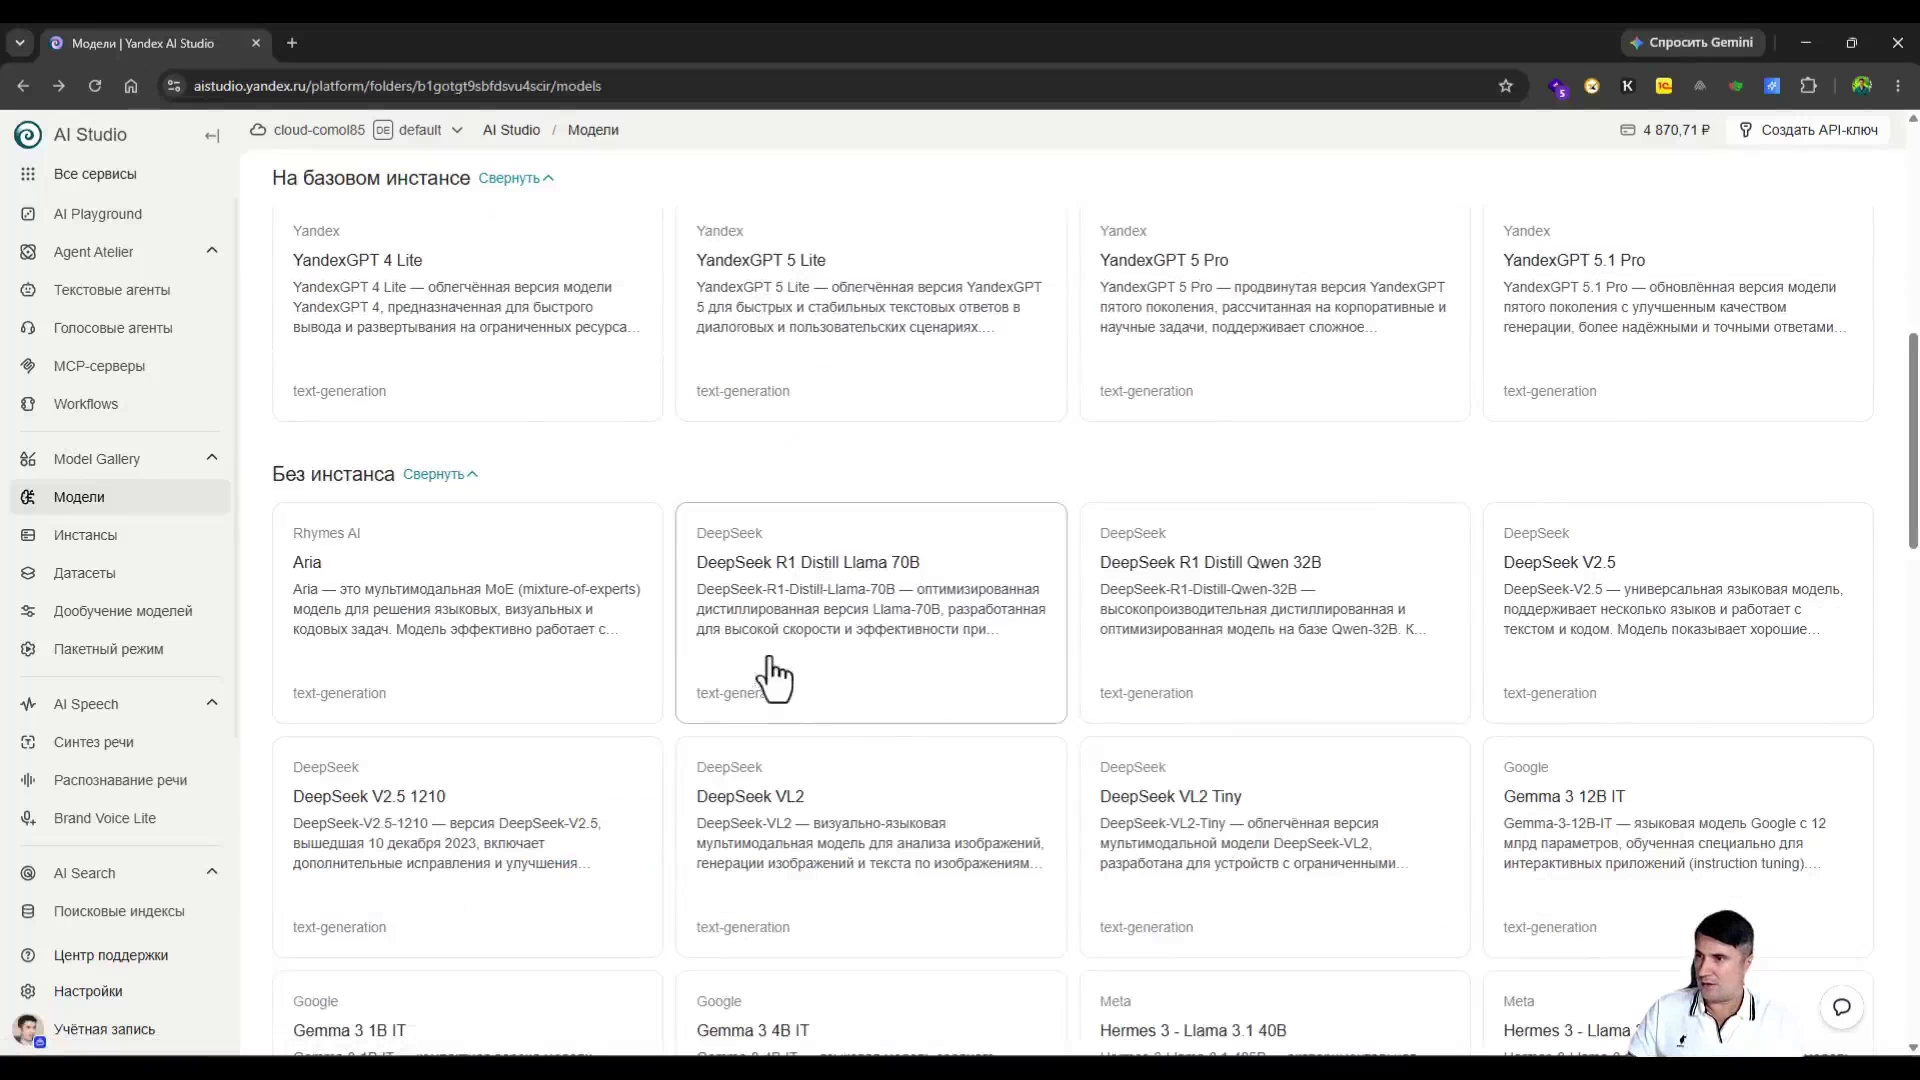1920x1080 pixels.
Task: Select the YandexGPT 5.1 Pro title
Action: click(x=1574, y=260)
